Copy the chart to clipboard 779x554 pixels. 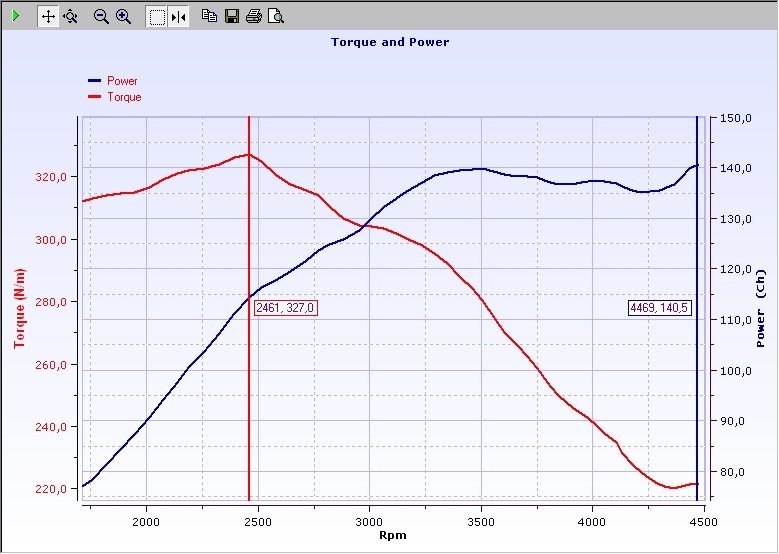point(209,16)
